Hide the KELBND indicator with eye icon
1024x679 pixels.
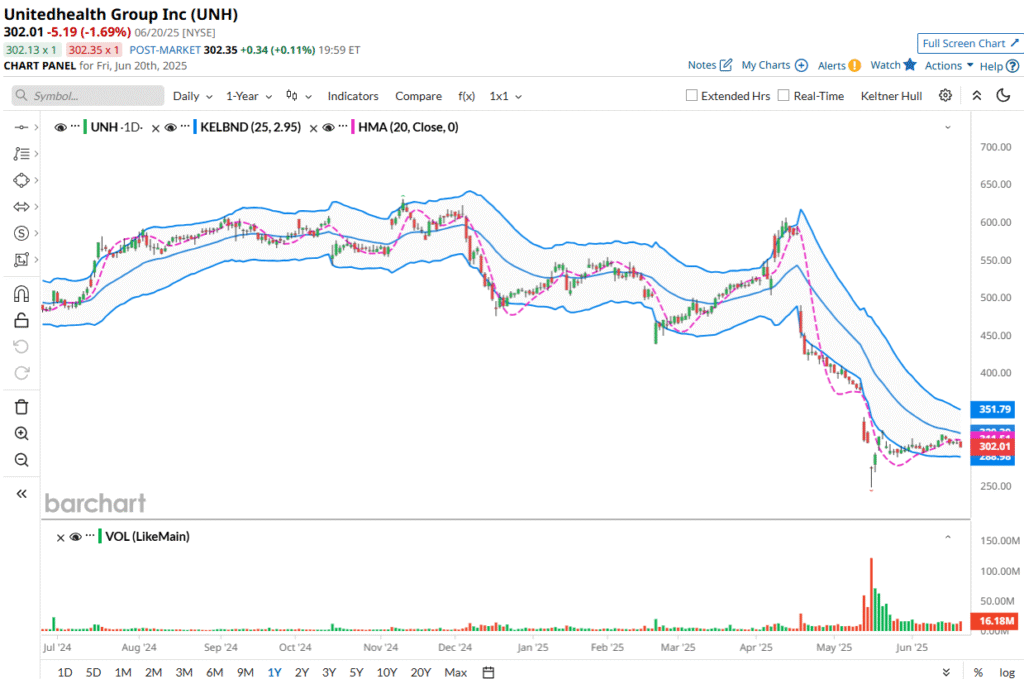(171, 128)
